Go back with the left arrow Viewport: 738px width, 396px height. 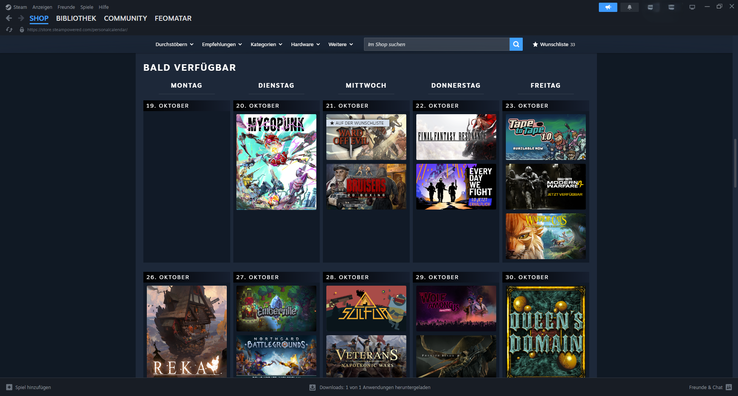tap(9, 18)
